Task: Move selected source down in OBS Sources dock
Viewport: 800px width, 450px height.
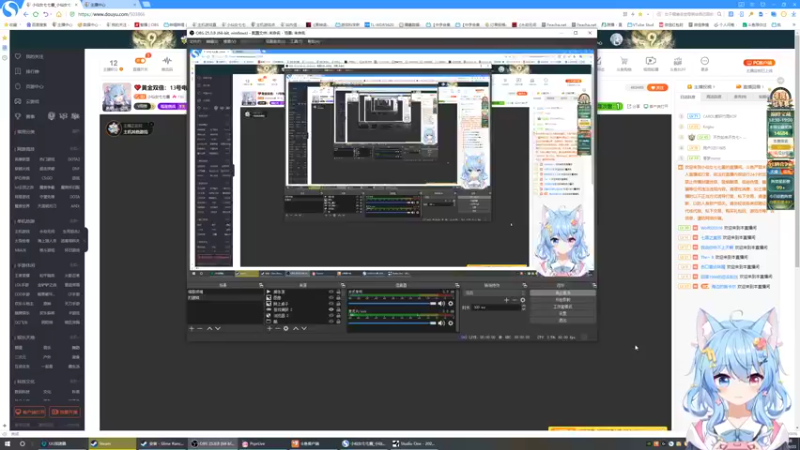Action: [304, 329]
